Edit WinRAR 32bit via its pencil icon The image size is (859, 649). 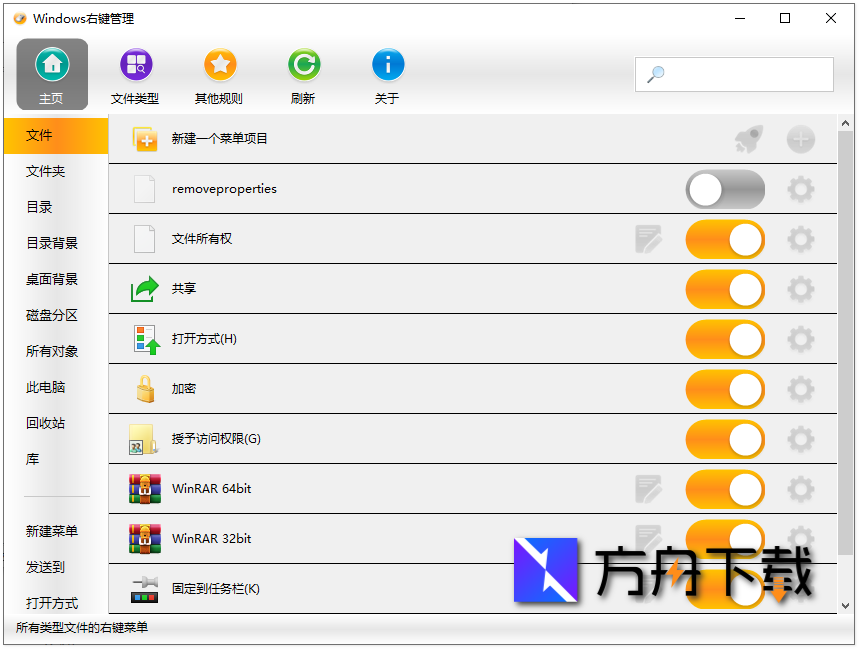650,539
